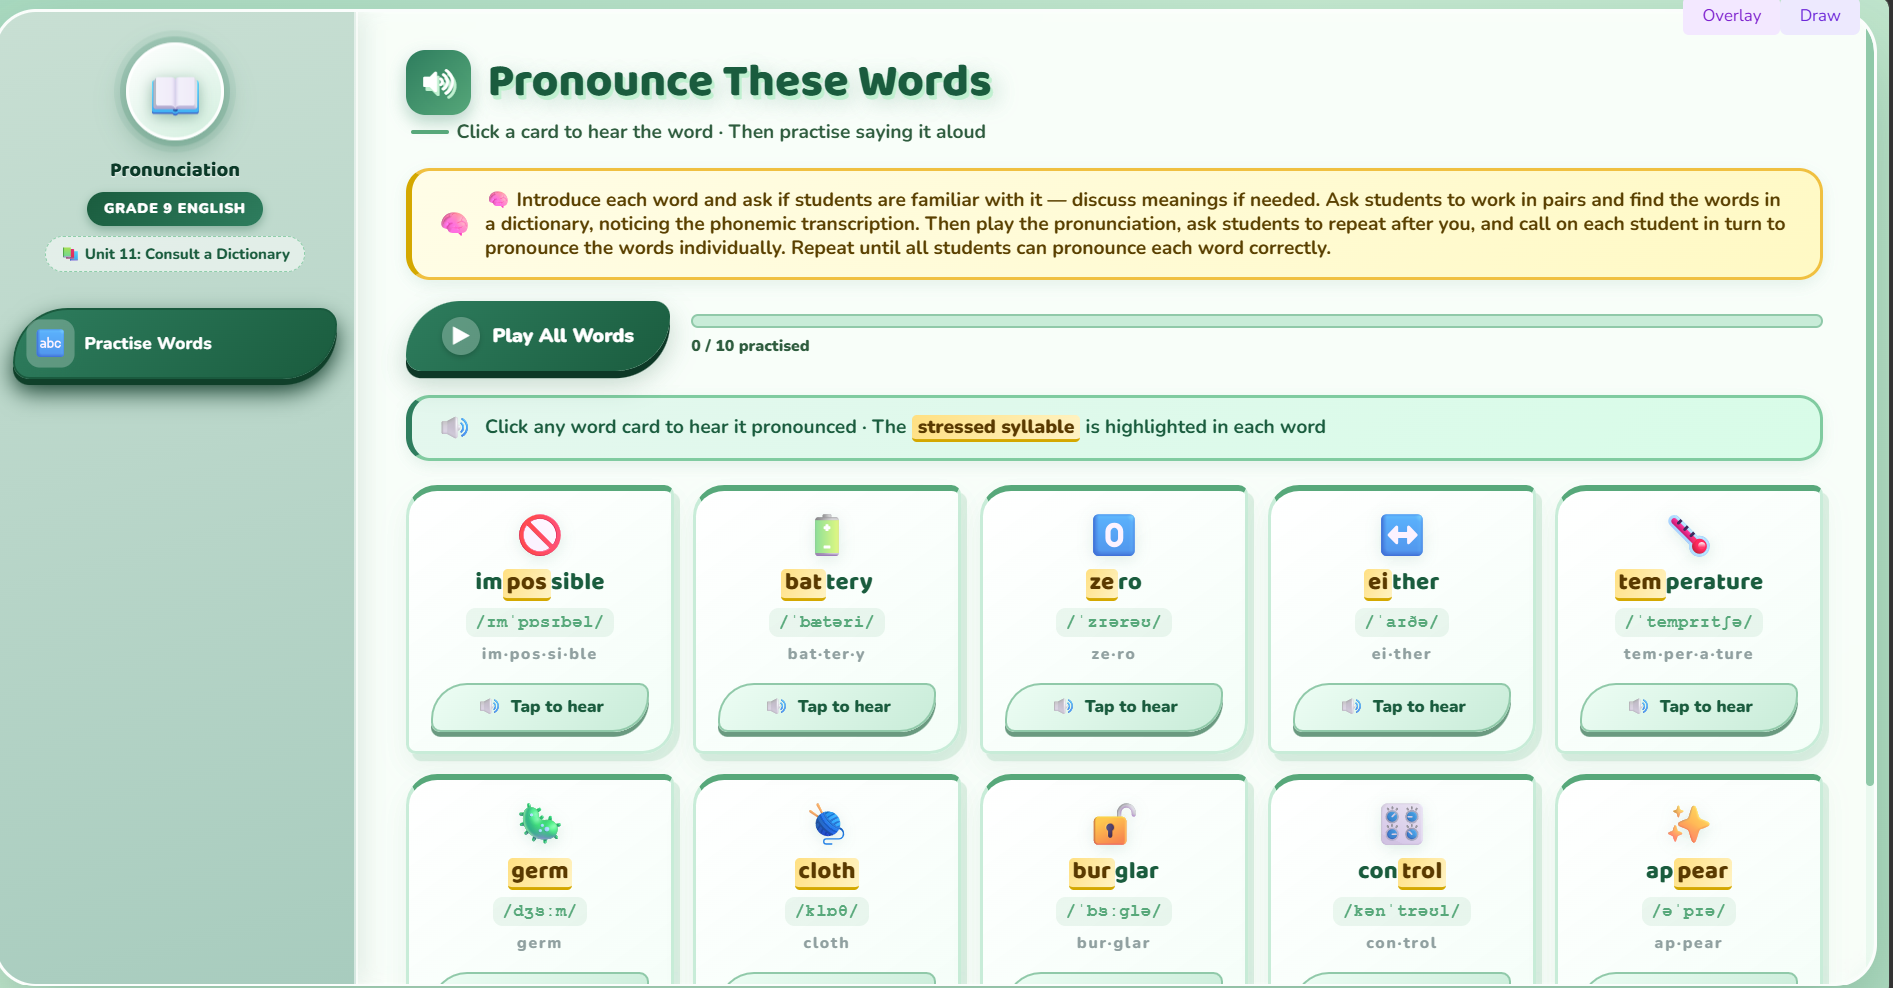Click the /əˈpɪə/ phonetic transcription
The image size is (1893, 988).
pos(1689,911)
